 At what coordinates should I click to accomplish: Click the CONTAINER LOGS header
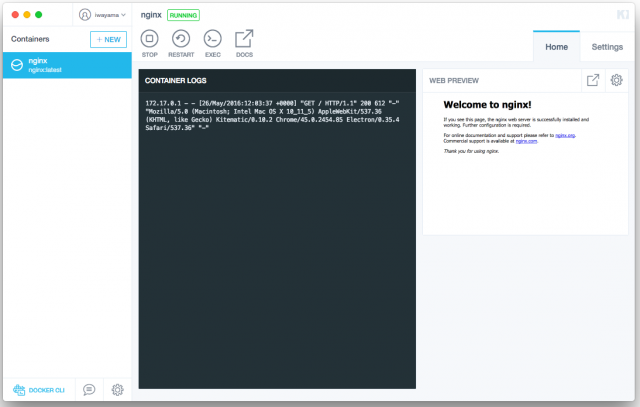tap(176, 80)
